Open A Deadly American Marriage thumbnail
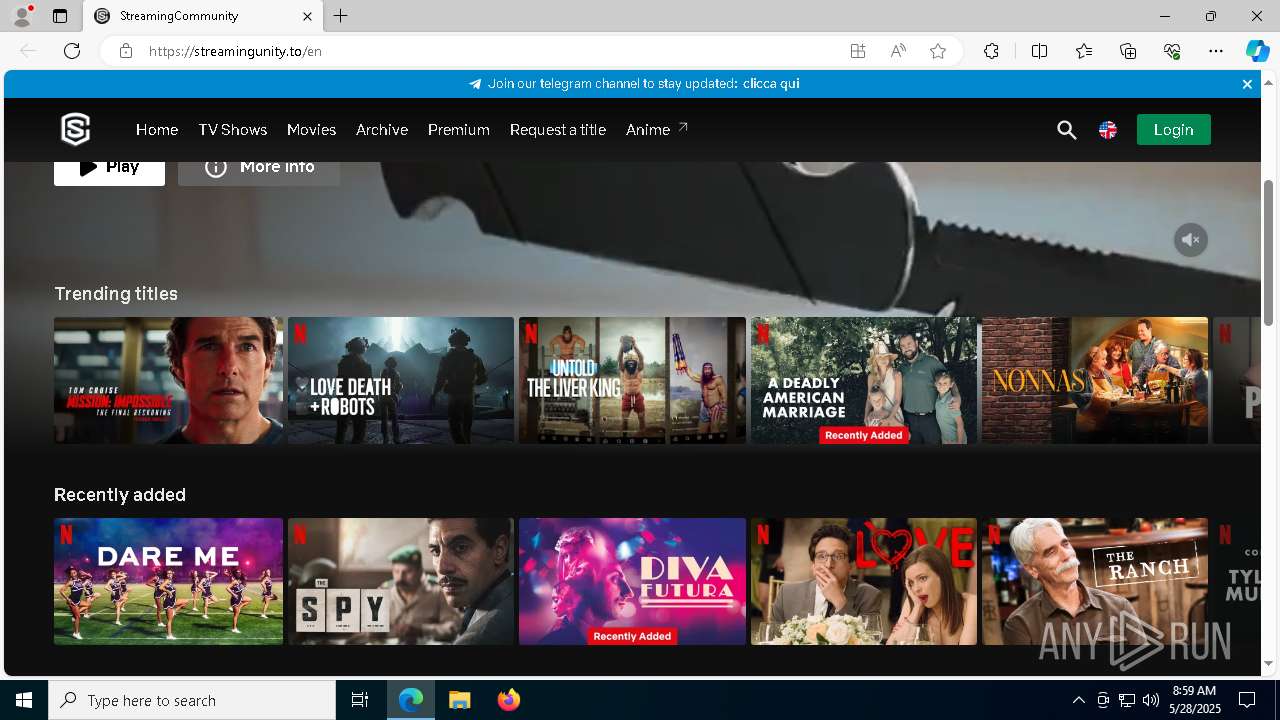This screenshot has height=720, width=1280. point(864,380)
